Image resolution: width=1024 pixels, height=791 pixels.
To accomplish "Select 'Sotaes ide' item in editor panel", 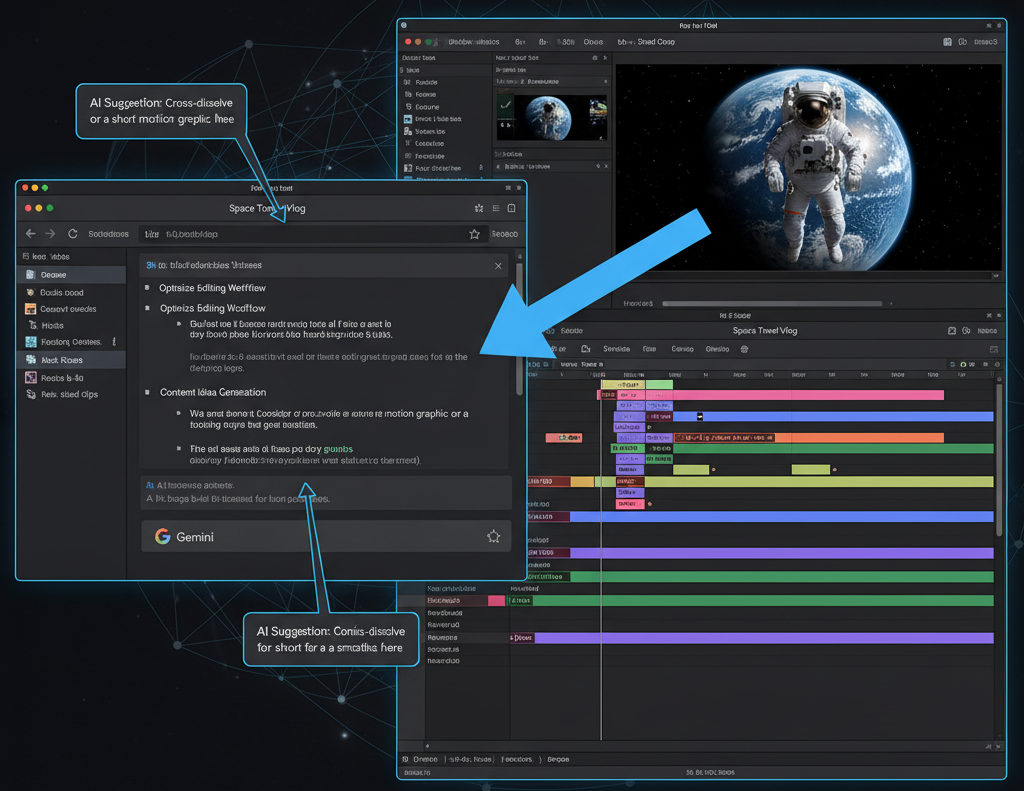I will tap(424, 131).
